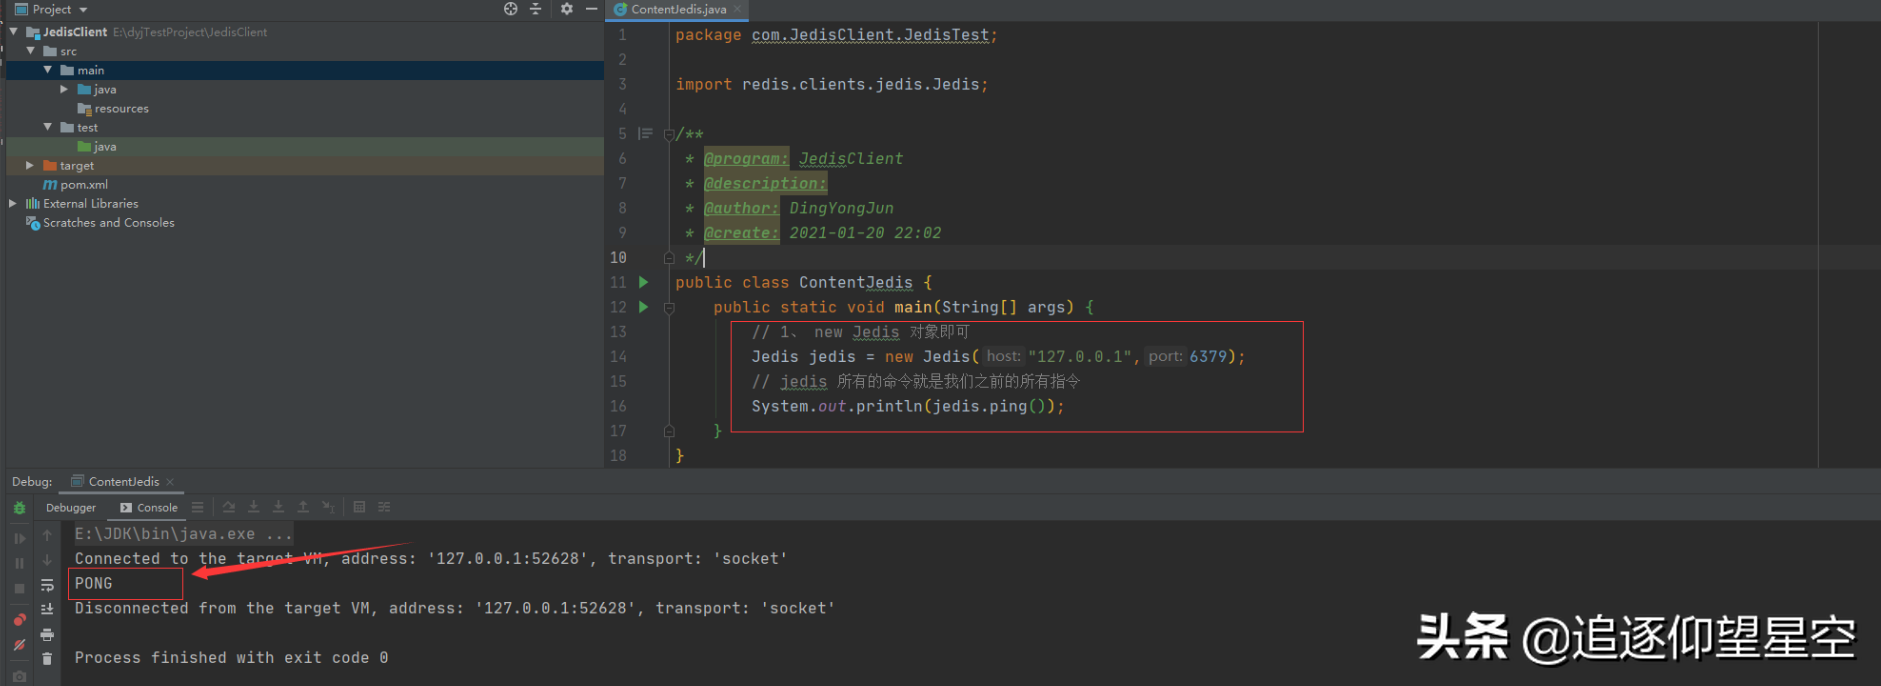Close the ContentJedis debug session tab
The width and height of the screenshot is (1881, 686).
coord(170,482)
